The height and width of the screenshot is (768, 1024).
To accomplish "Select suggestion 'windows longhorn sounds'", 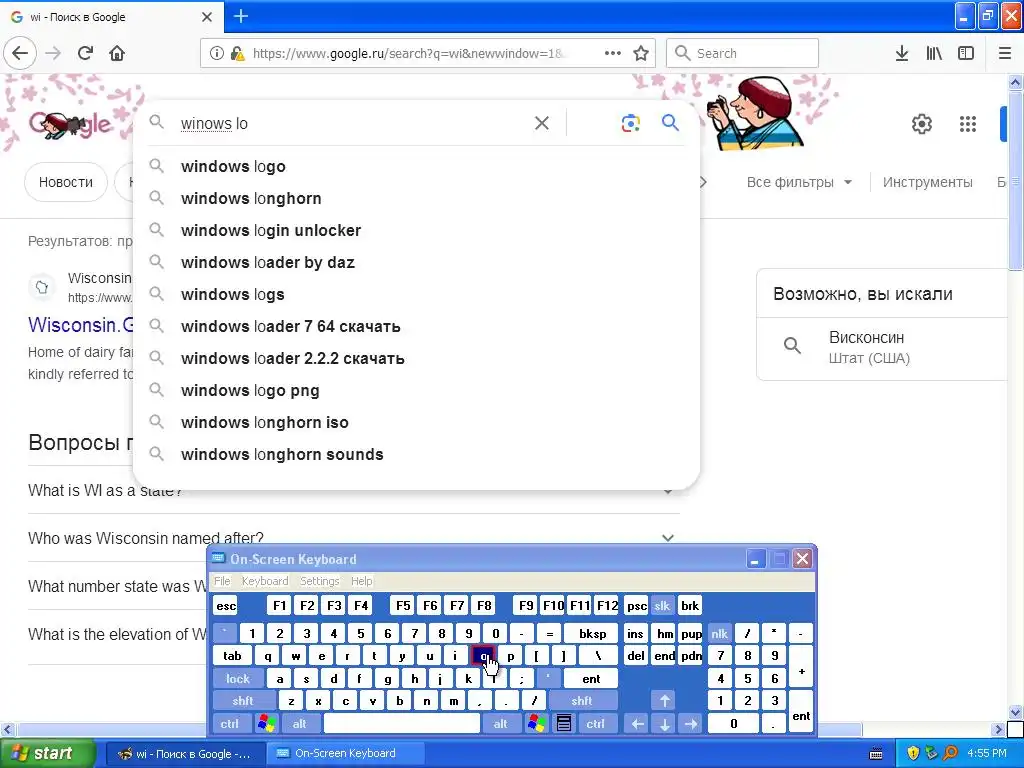I will point(416,455).
